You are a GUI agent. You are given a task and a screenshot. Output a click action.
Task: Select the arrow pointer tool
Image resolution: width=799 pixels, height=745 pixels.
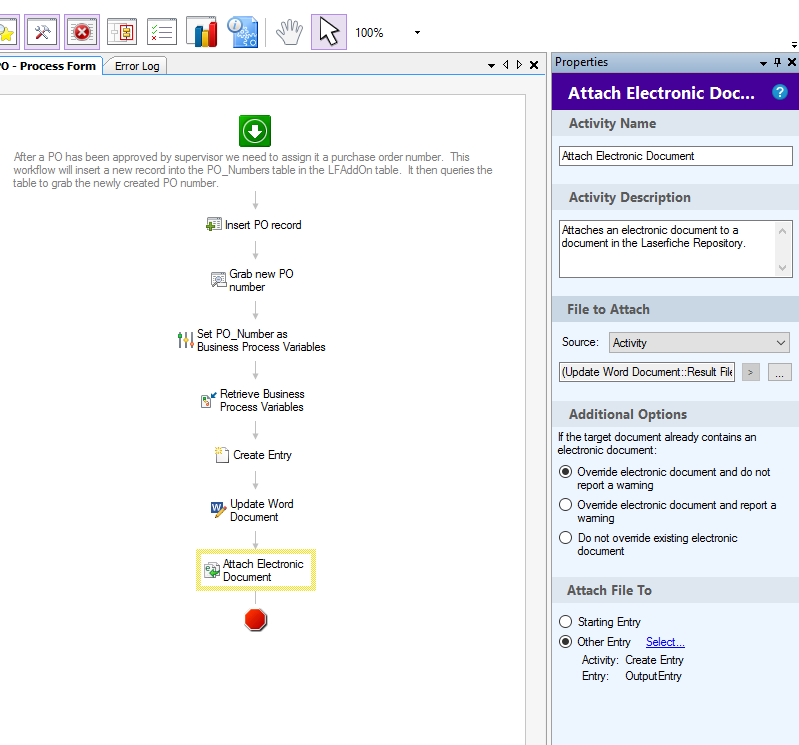329,33
